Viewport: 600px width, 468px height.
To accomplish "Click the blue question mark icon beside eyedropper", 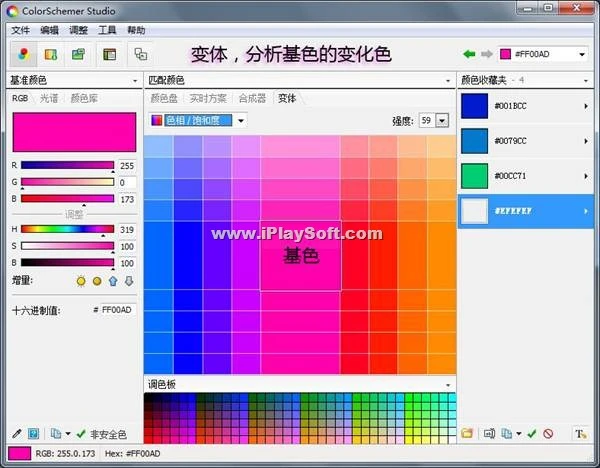I will point(34,434).
